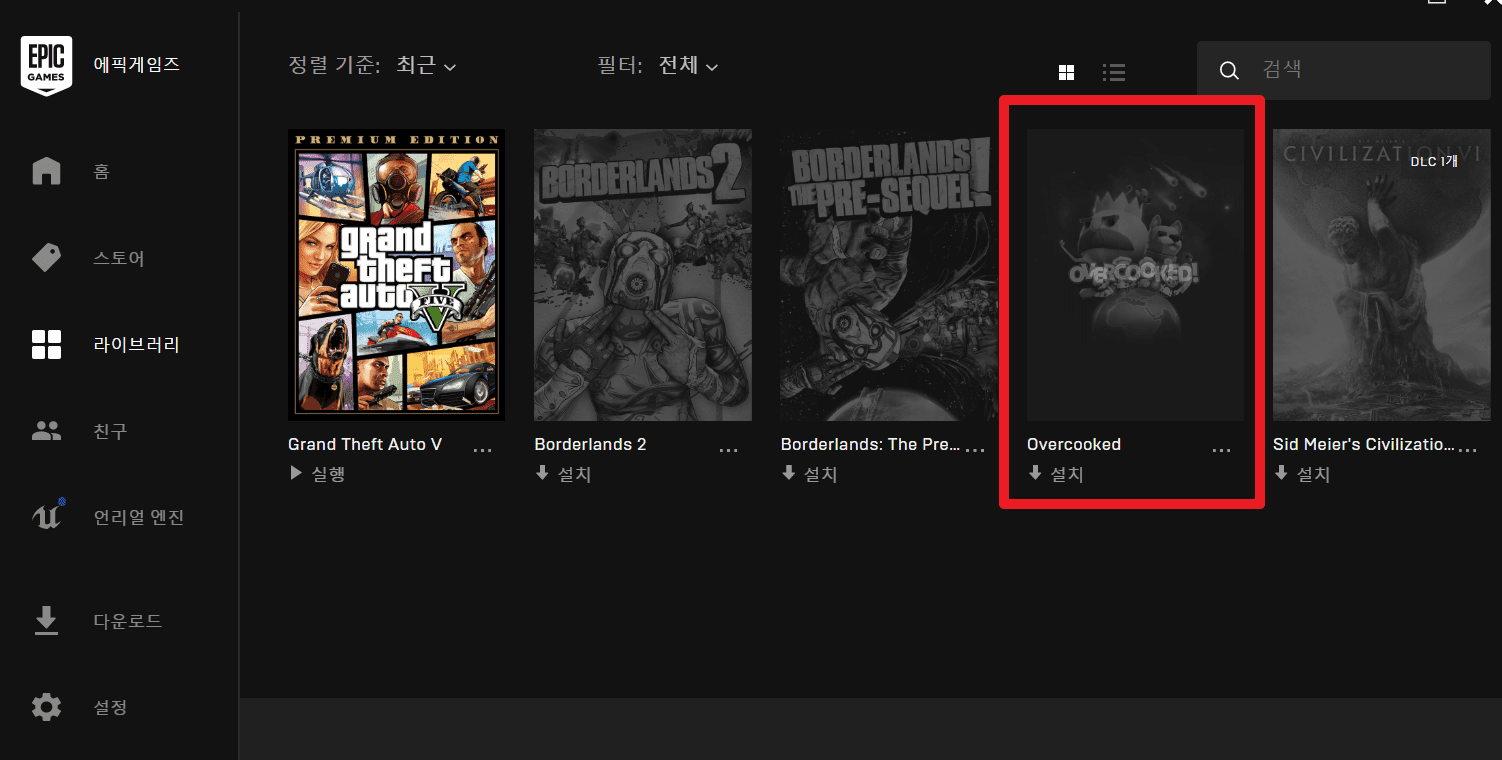
Task: Open the 설정 gear icon
Action: (46, 707)
